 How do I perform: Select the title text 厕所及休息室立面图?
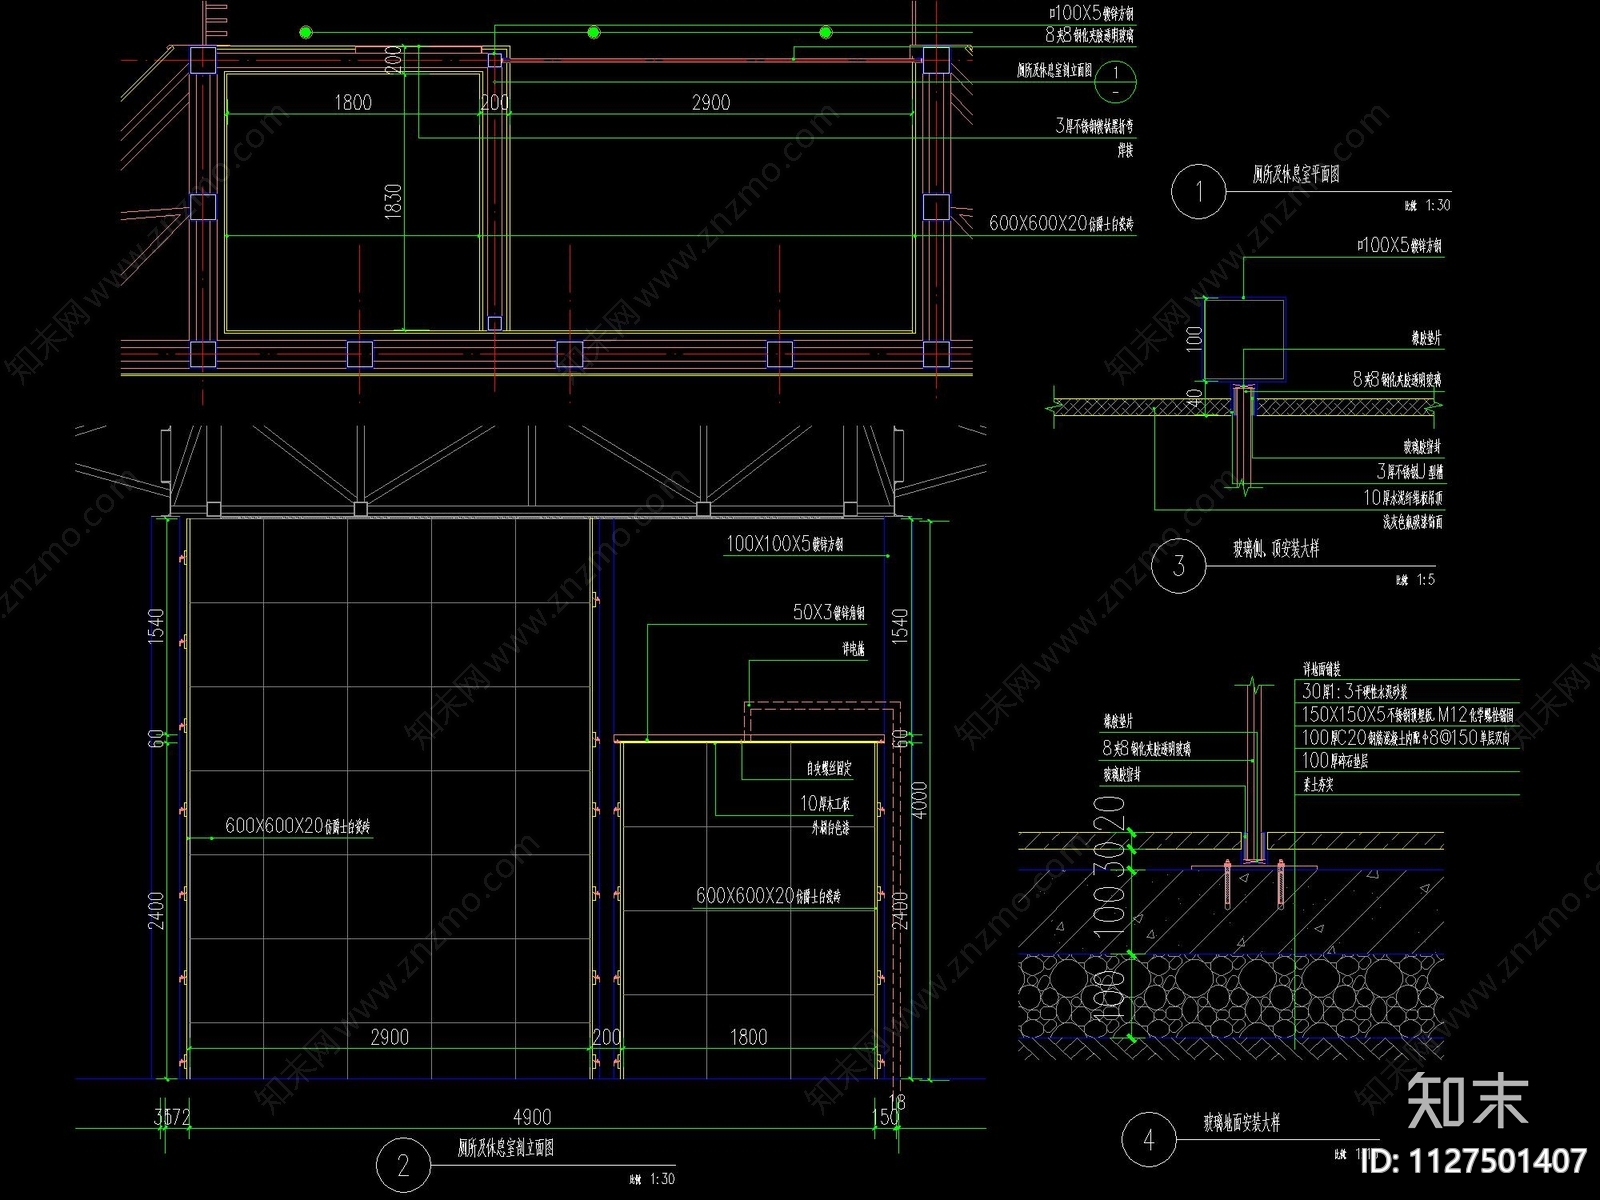tap(506, 1148)
